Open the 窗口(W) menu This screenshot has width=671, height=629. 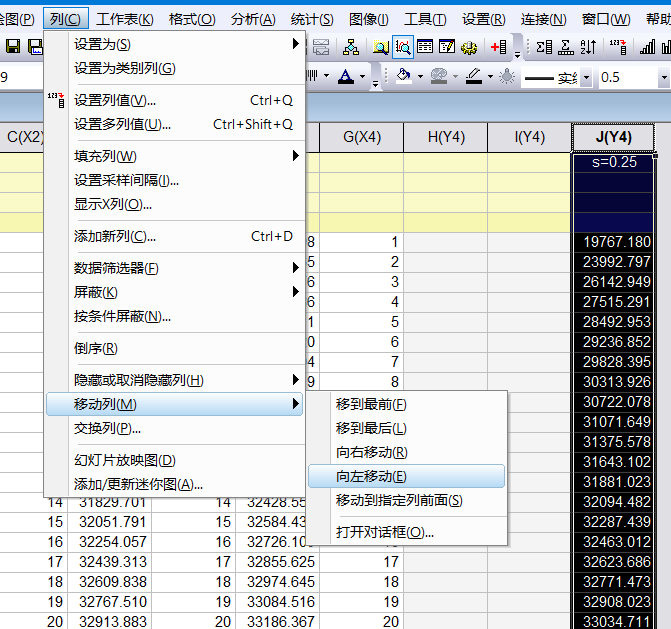(x=606, y=19)
